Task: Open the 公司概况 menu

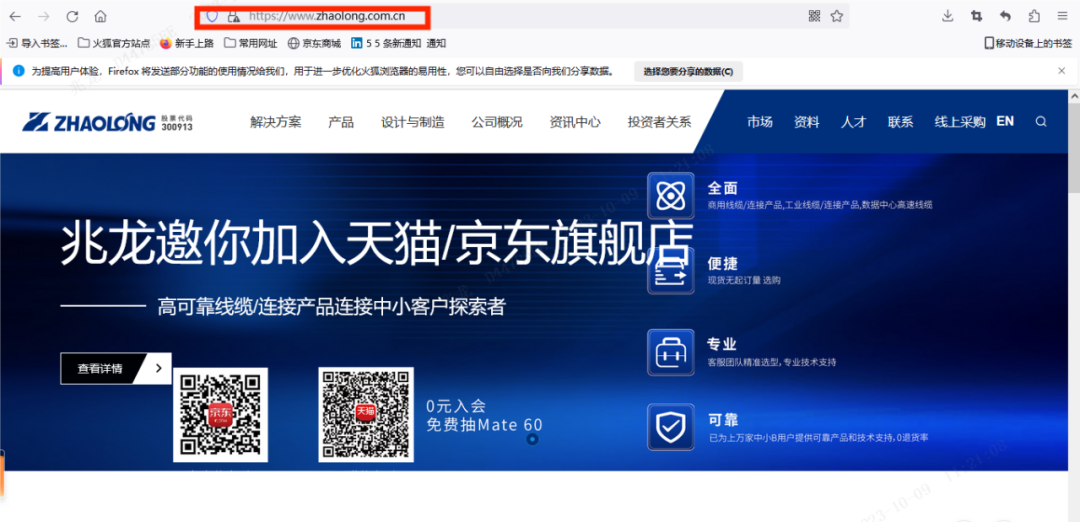Action: pos(497,123)
